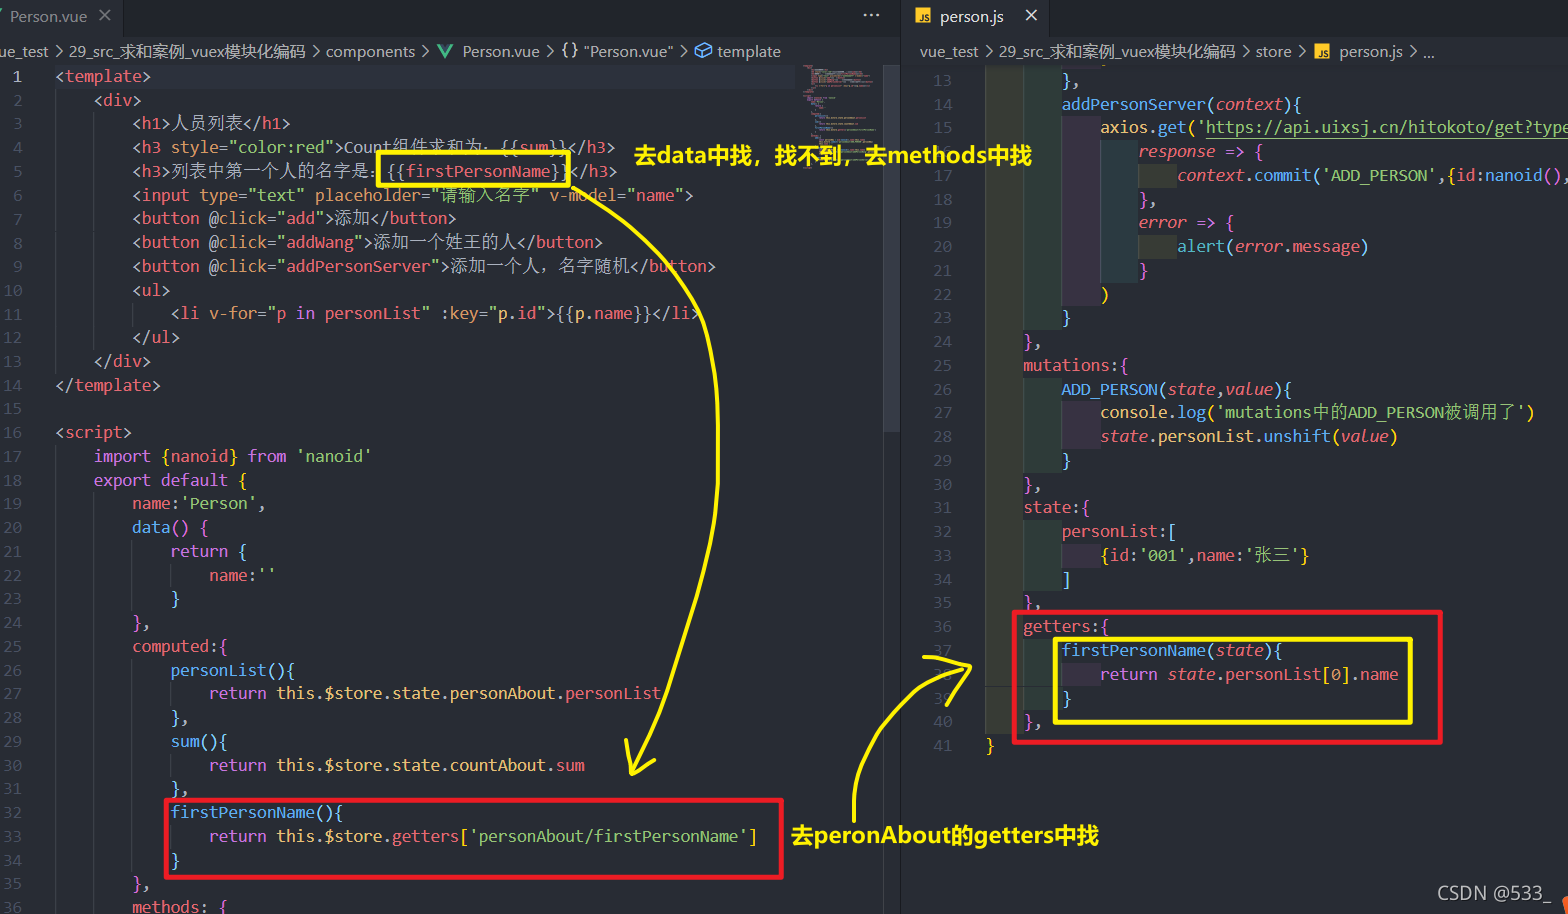Open the quoted "Person.vue" symbol breadcrumb
Screen dimensions: 1568x914
click(x=629, y=51)
